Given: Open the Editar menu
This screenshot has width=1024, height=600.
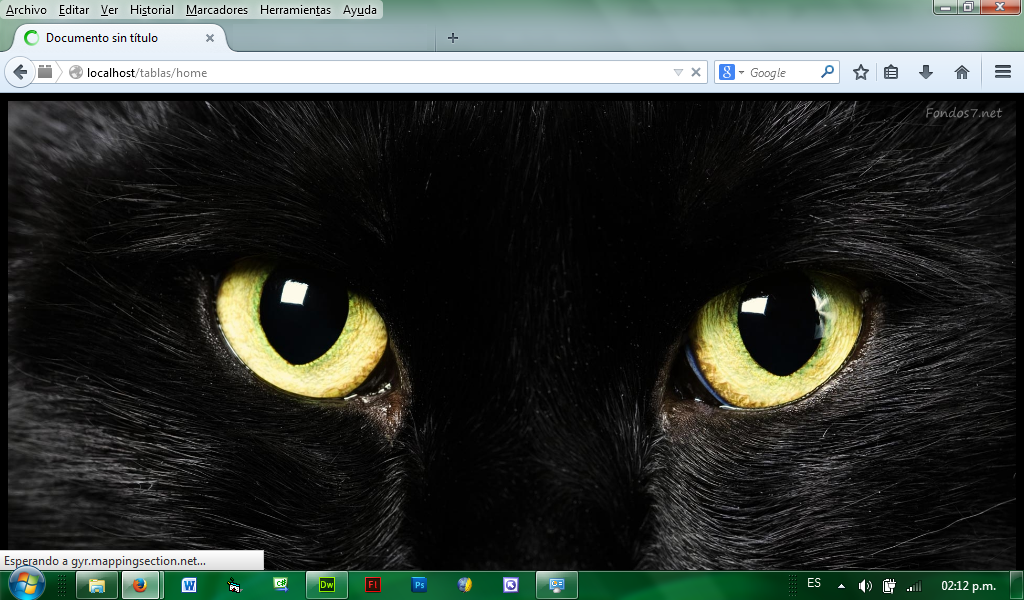Looking at the screenshot, I should click(x=74, y=10).
